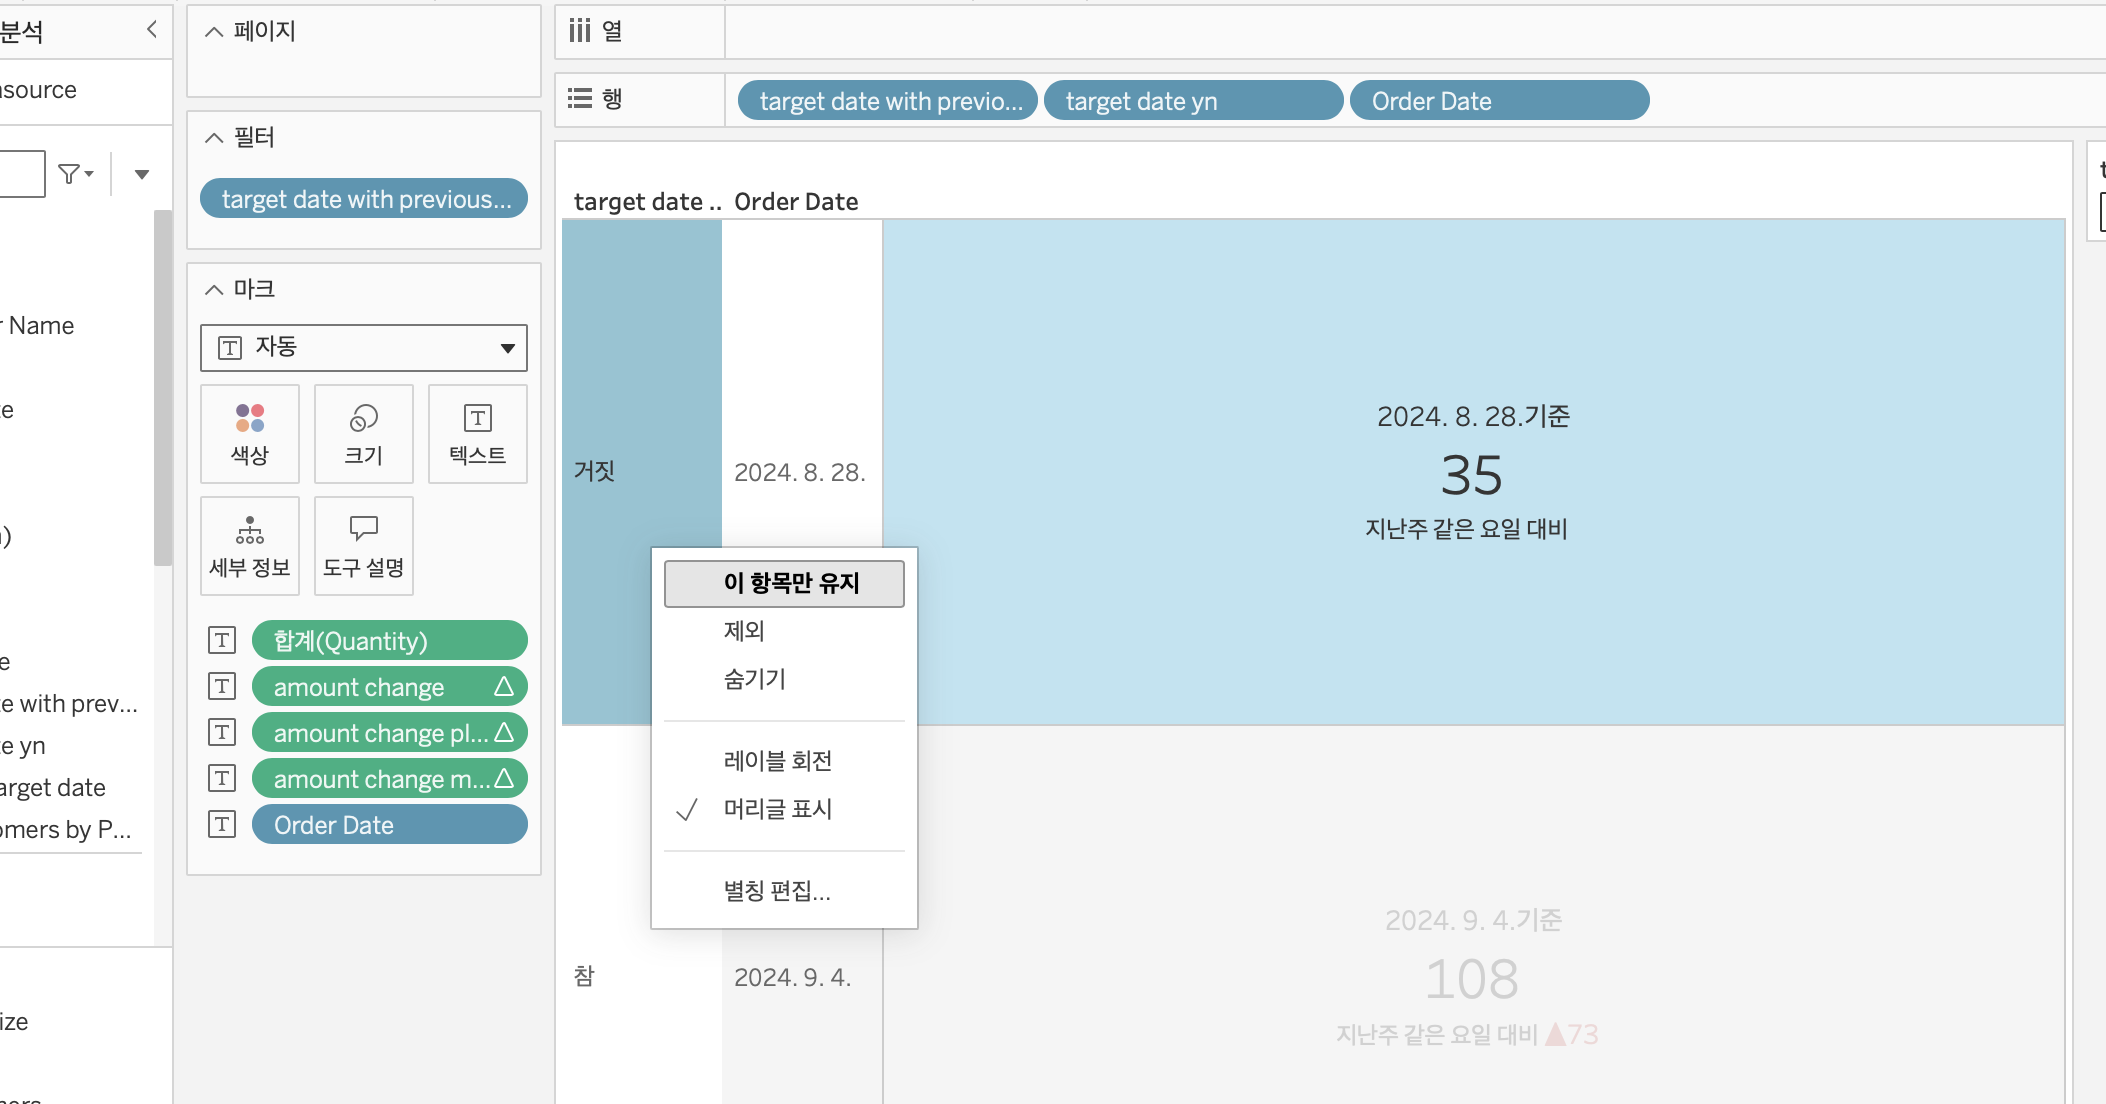Open the 자동 mark type dropdown

coord(364,348)
